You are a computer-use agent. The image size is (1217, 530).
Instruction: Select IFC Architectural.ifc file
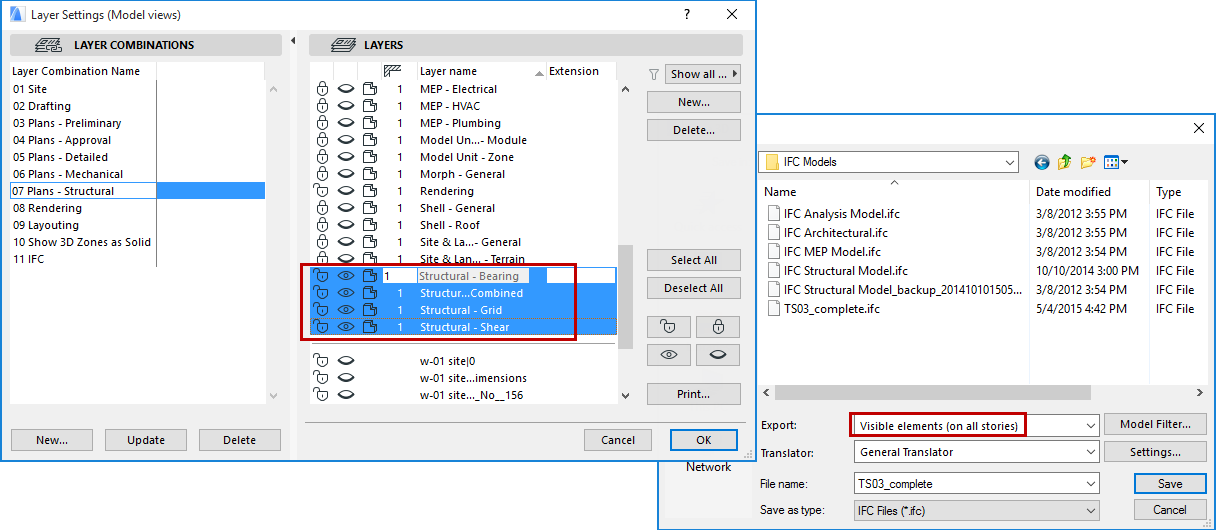tap(835, 232)
